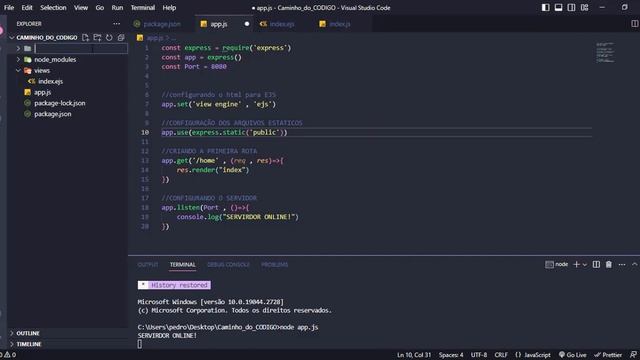Viewport: 640px width, 360px height.
Task: Select the TERMINAL panel tab
Action: pos(182,264)
